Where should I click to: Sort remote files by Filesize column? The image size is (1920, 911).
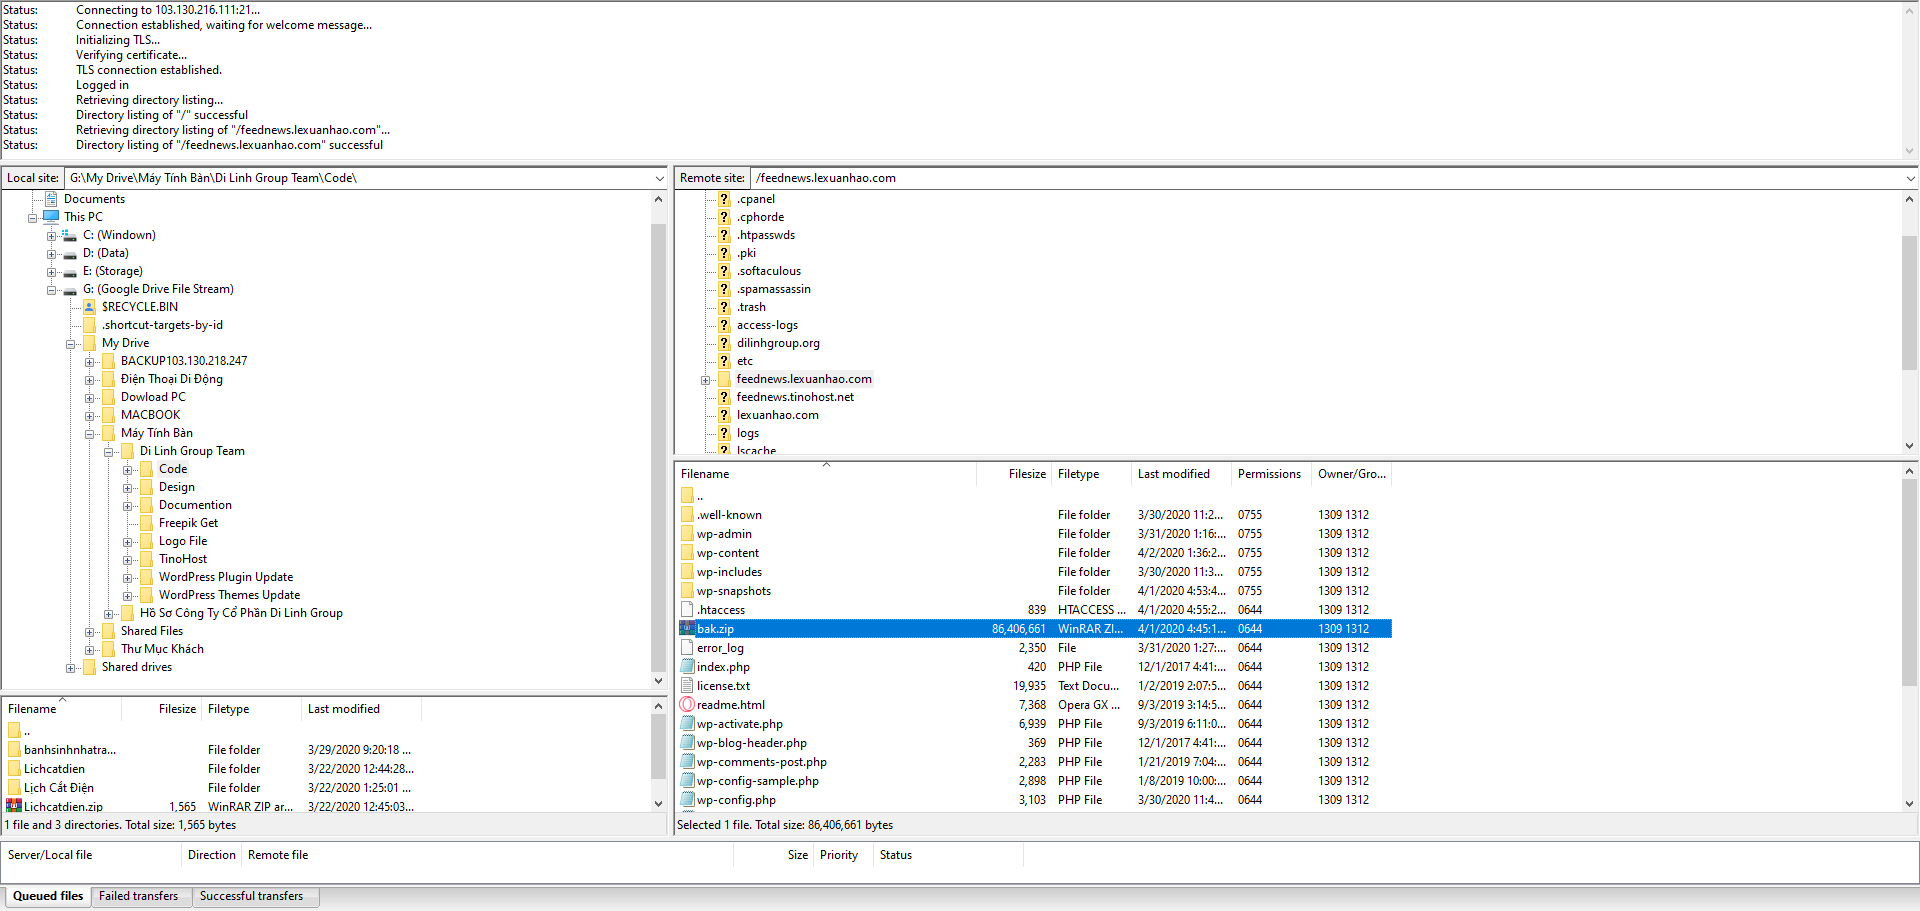click(x=1026, y=474)
